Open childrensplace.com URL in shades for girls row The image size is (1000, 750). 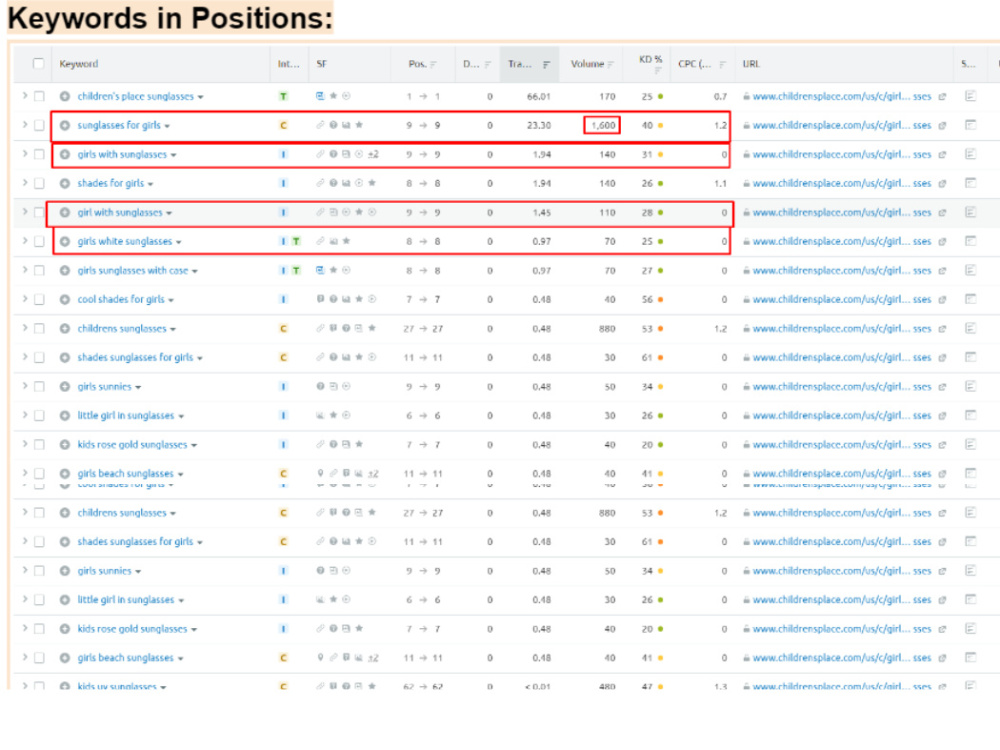(841, 184)
